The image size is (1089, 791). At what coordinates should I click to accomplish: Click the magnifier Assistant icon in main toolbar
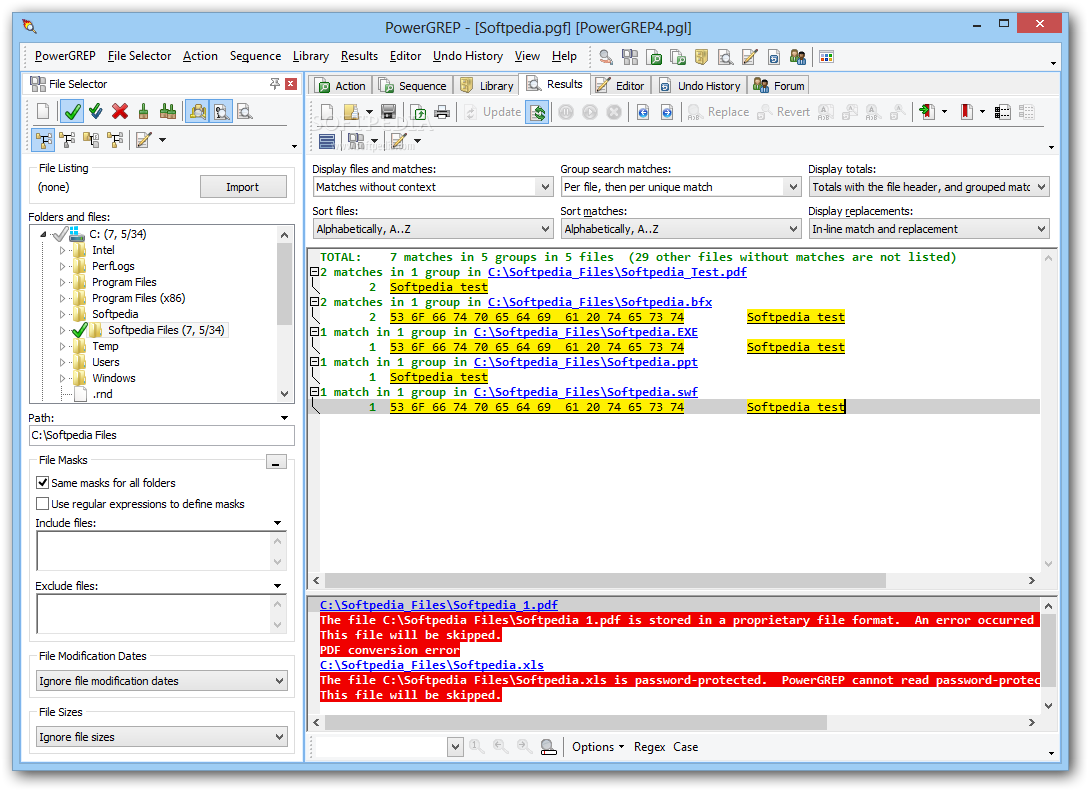point(606,57)
